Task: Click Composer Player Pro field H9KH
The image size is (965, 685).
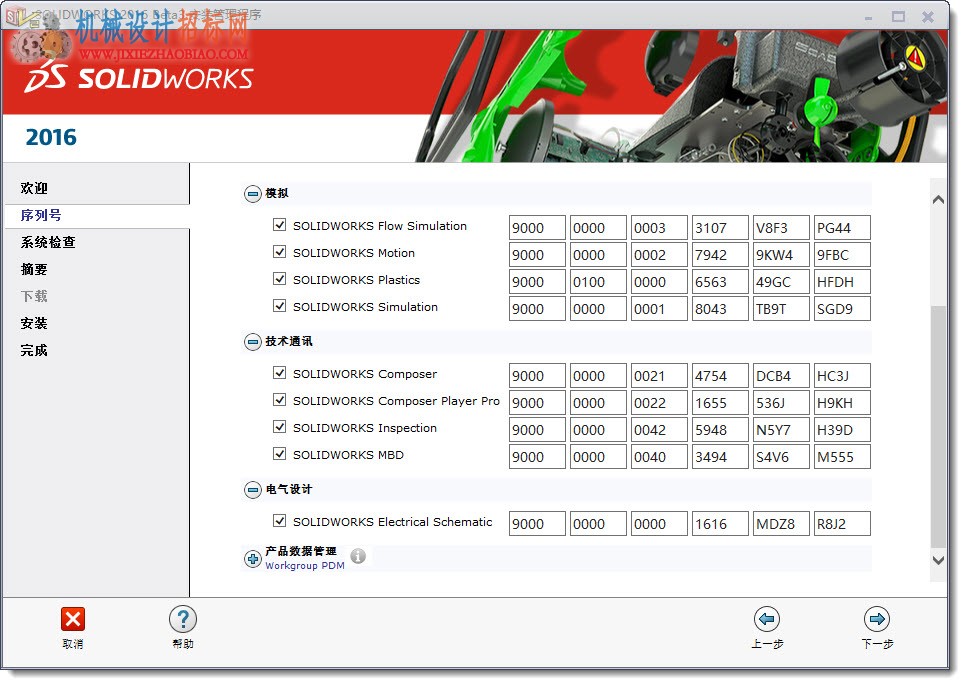Action: coord(842,403)
